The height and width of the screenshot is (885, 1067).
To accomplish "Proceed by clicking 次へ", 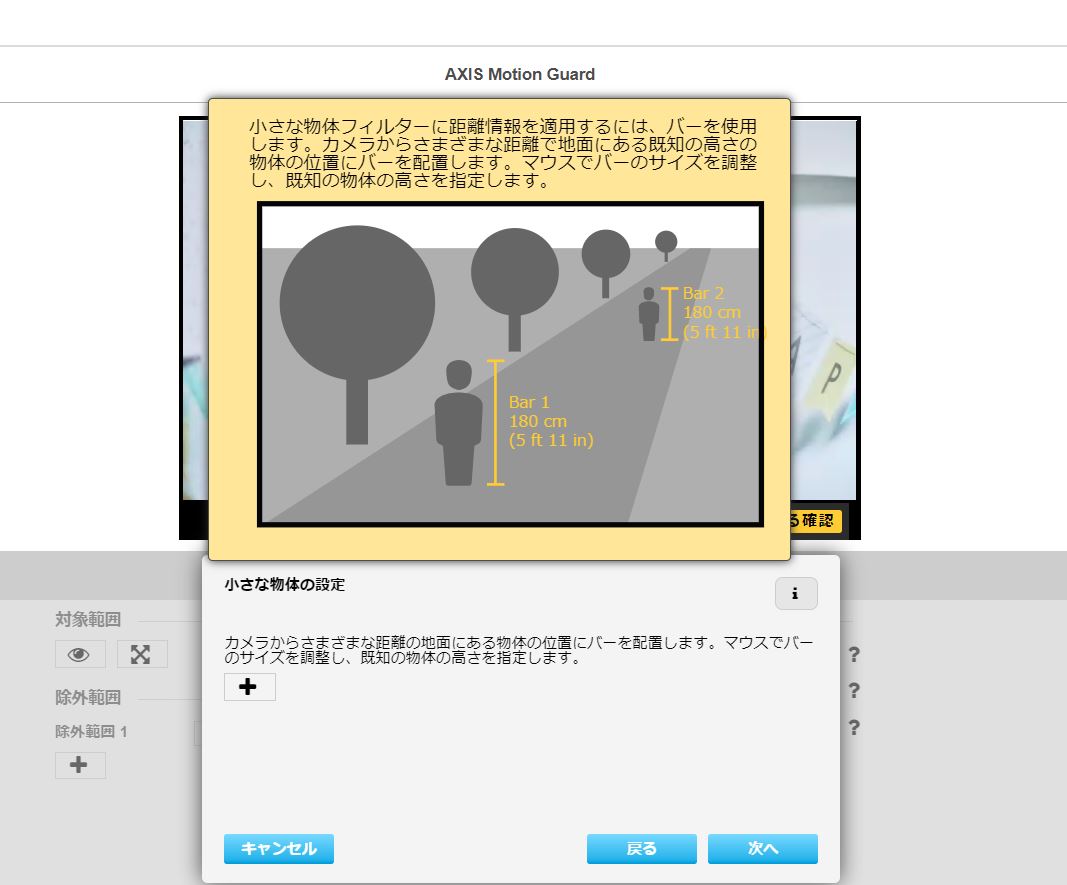I will pyautogui.click(x=762, y=848).
